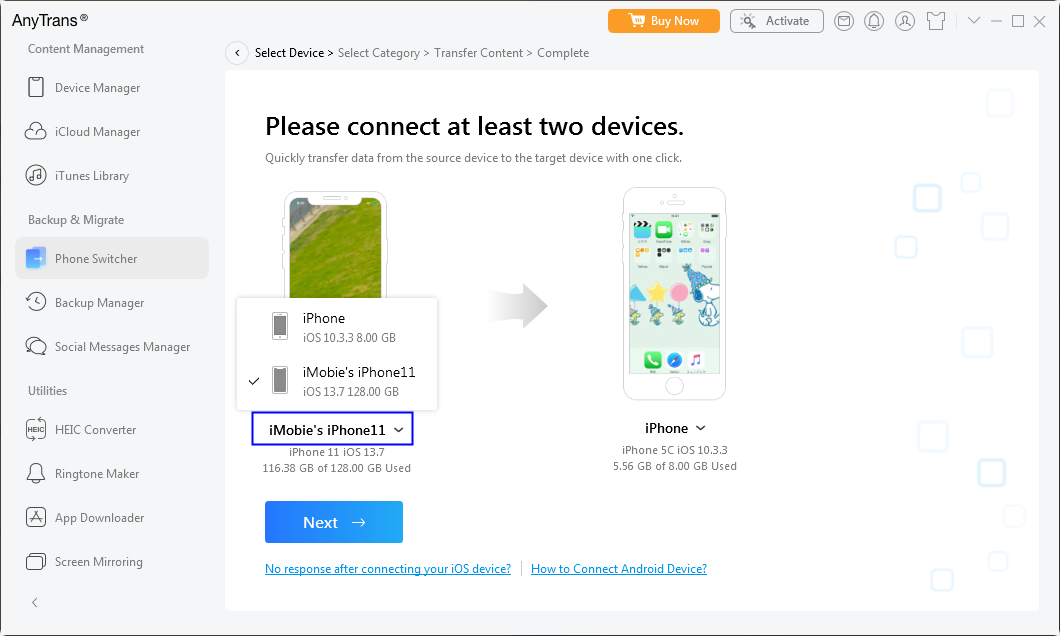This screenshot has width=1060, height=636.
Task: Open iCloud Manager
Action: pyautogui.click(x=112, y=132)
